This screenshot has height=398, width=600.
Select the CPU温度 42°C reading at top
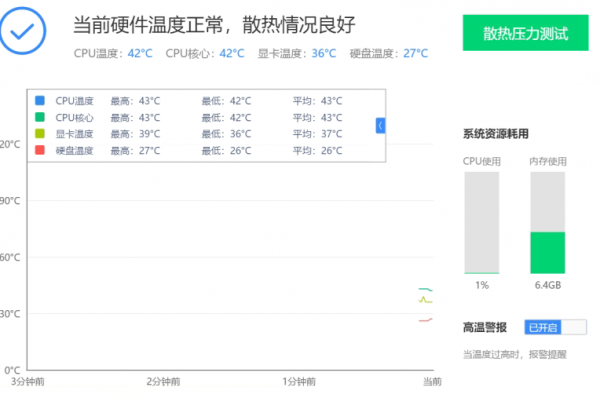[x=113, y=54]
